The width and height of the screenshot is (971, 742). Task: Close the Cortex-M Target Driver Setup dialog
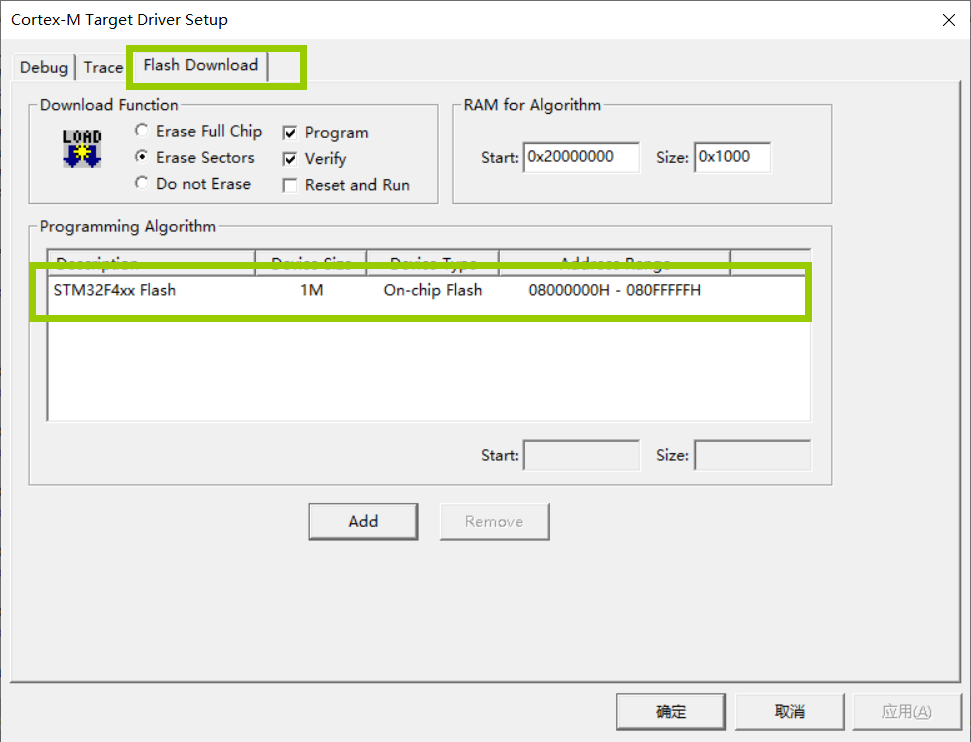[948, 20]
